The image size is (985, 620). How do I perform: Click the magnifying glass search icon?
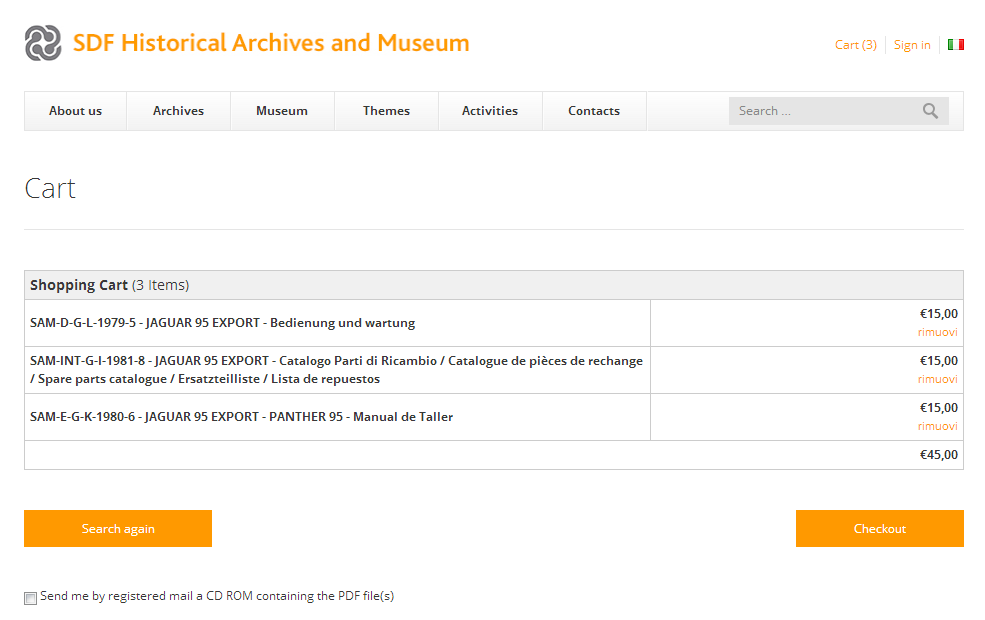(930, 111)
